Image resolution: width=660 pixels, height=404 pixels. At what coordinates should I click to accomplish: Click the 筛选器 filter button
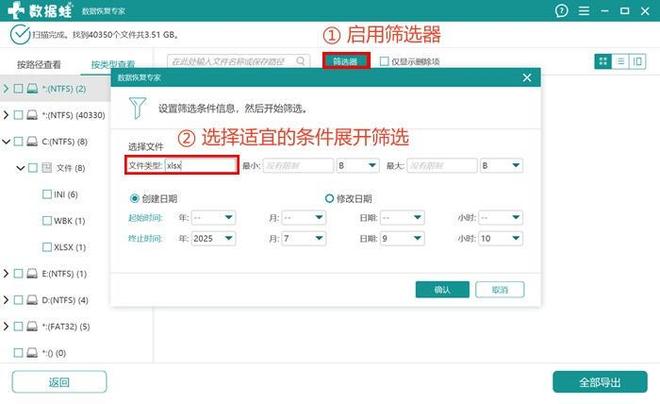pyautogui.click(x=346, y=61)
